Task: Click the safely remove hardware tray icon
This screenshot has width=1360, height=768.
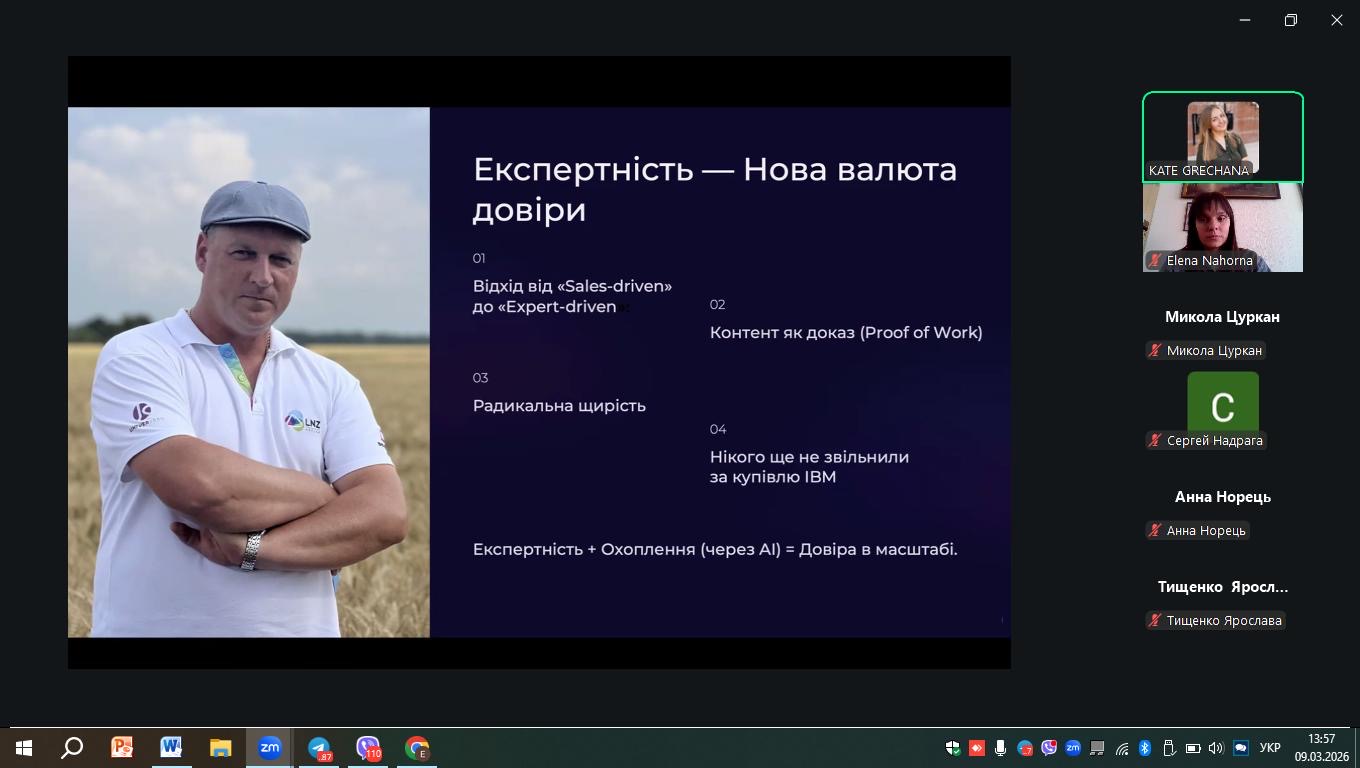Action: pos(1169,748)
